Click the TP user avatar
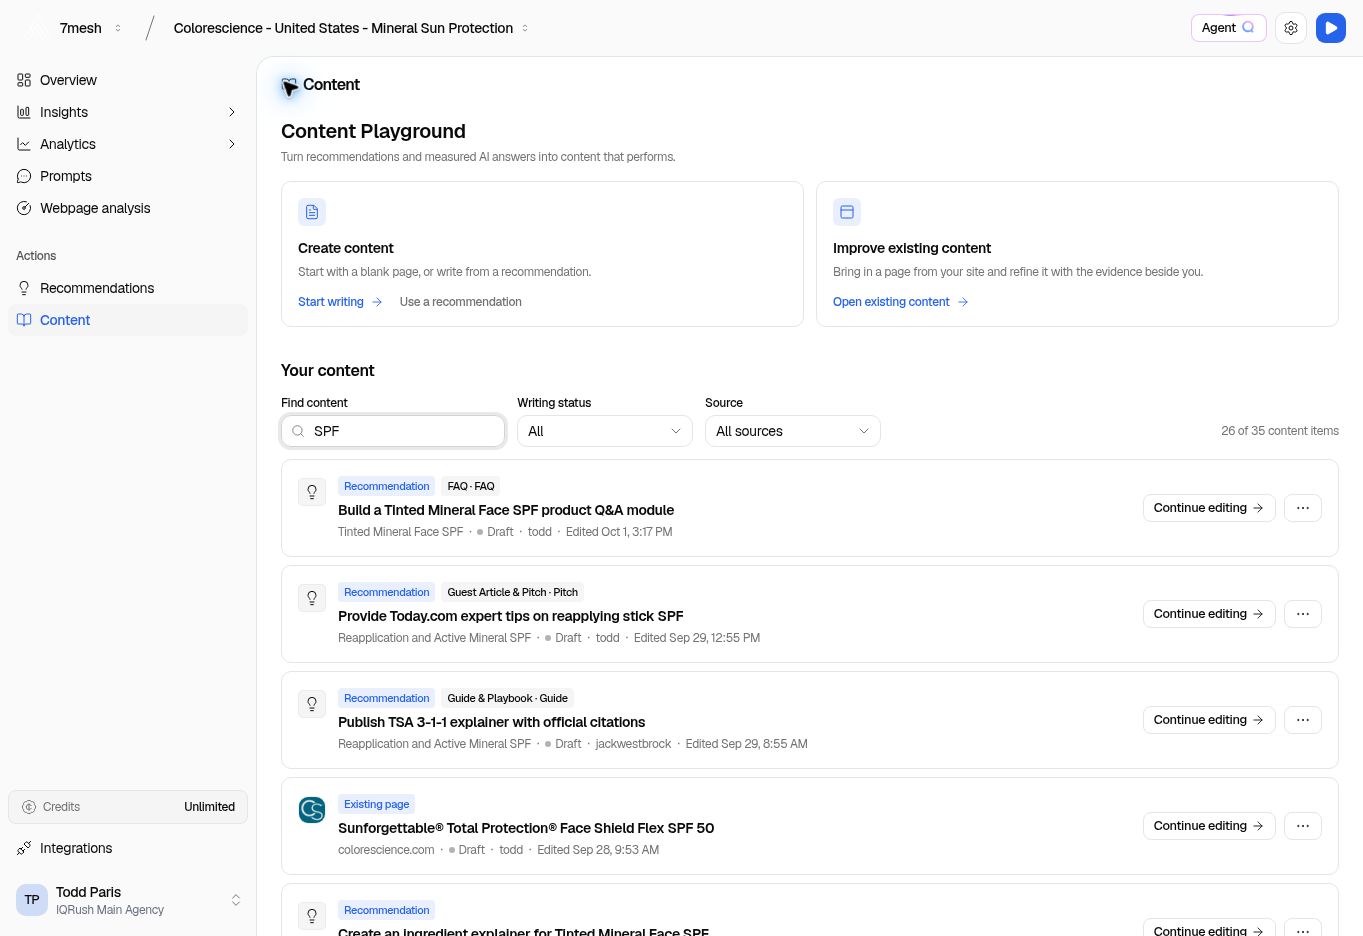Screen dimensions: 1363x936 pyautogui.click(x=32, y=900)
